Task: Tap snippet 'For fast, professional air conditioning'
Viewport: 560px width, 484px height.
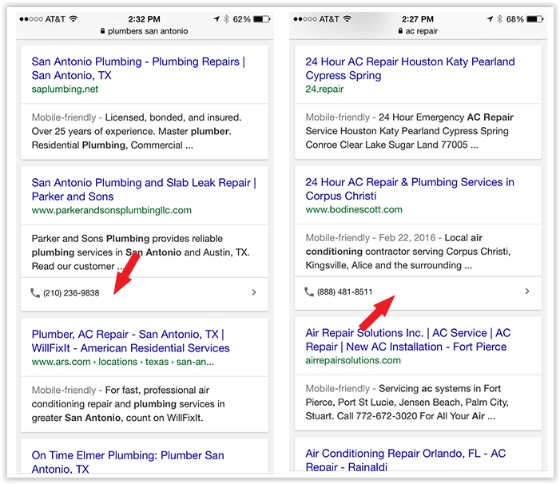Action: [x=128, y=404]
